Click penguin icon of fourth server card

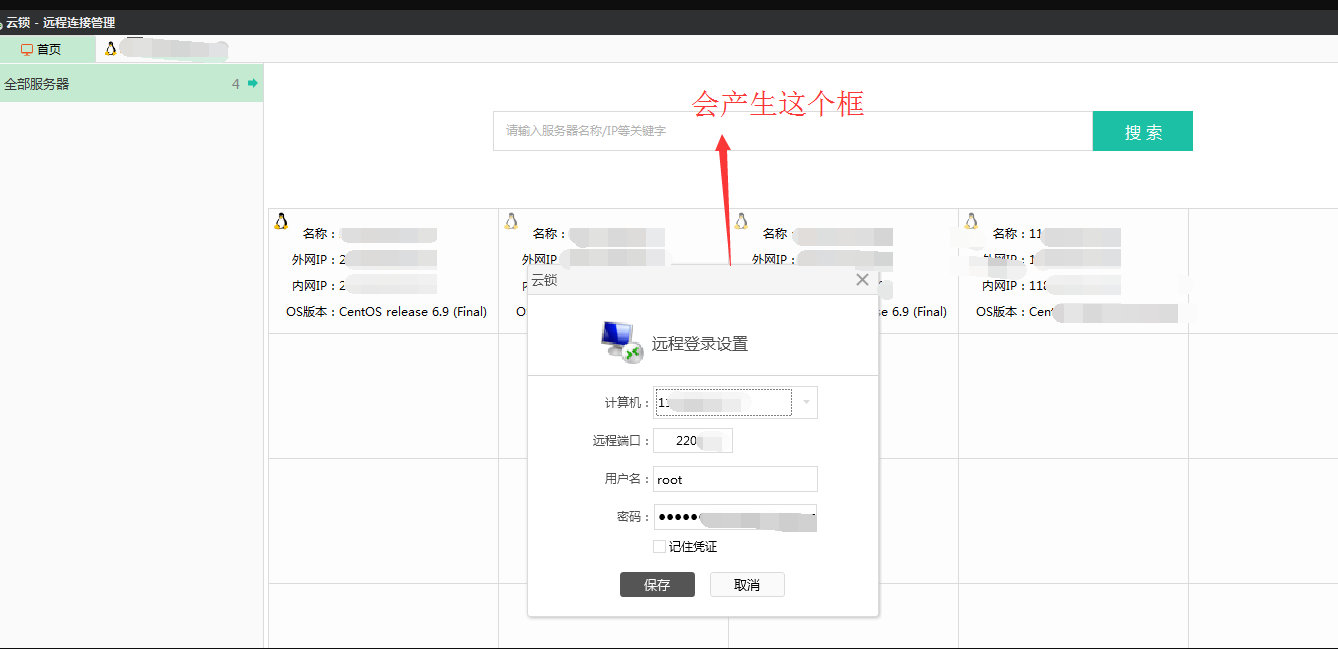coord(971,221)
